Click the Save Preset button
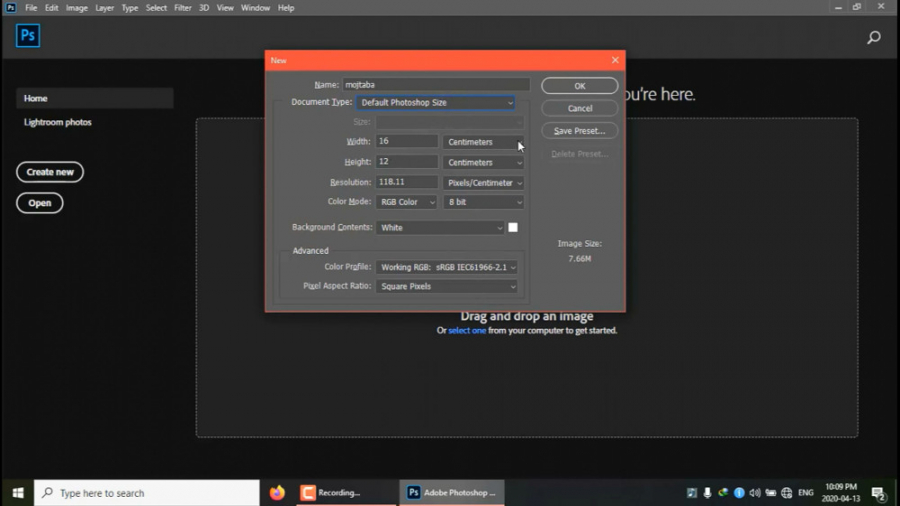This screenshot has width=900, height=506. (x=580, y=131)
